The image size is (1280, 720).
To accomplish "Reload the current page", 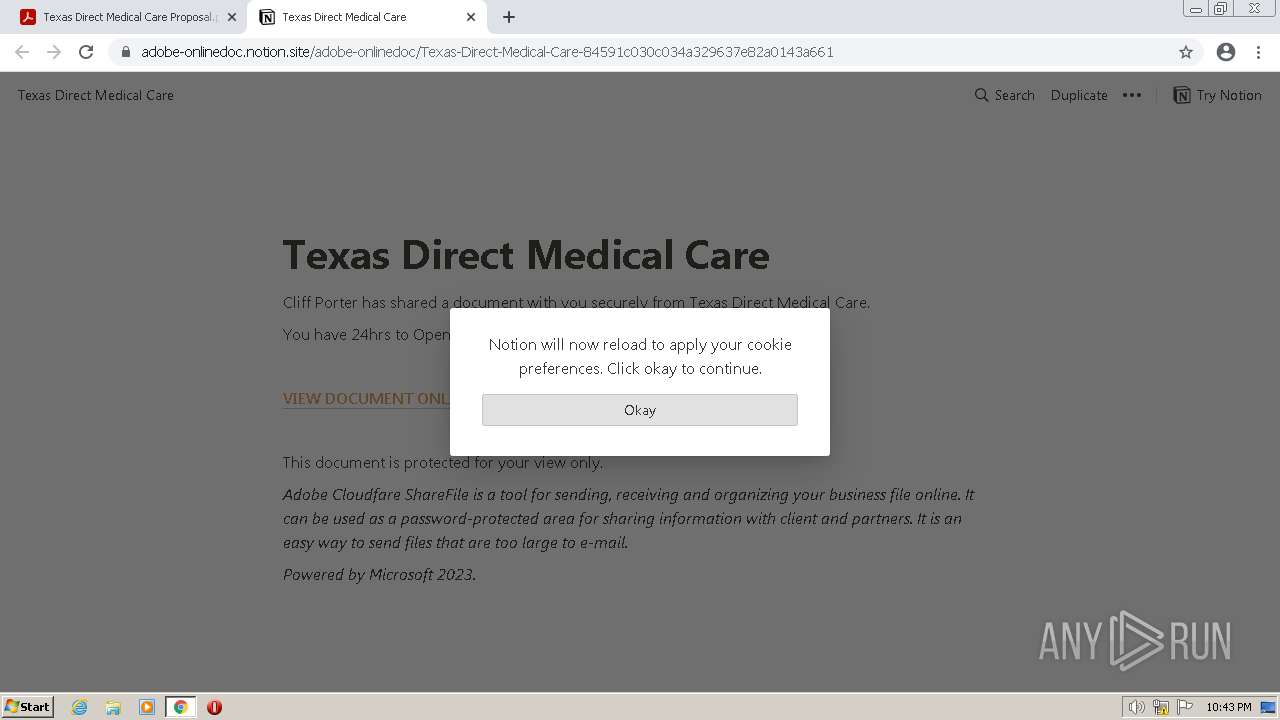I will coord(86,52).
